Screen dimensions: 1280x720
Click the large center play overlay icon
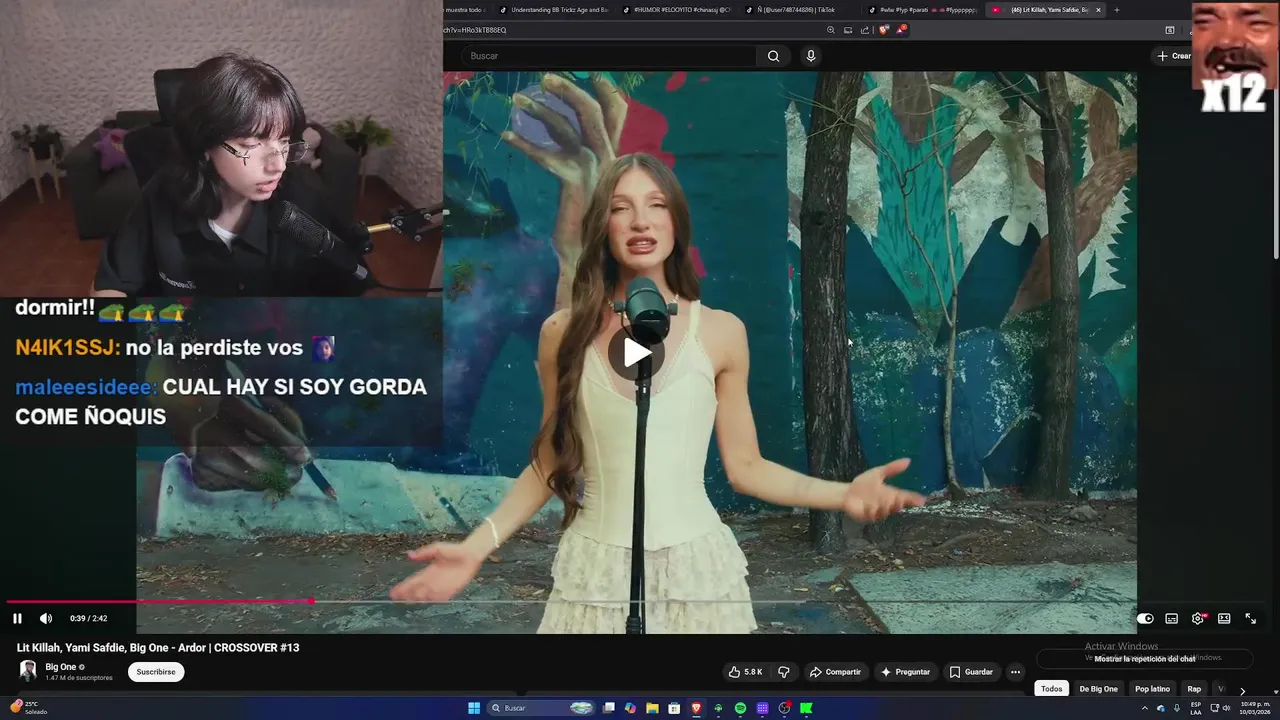(637, 352)
